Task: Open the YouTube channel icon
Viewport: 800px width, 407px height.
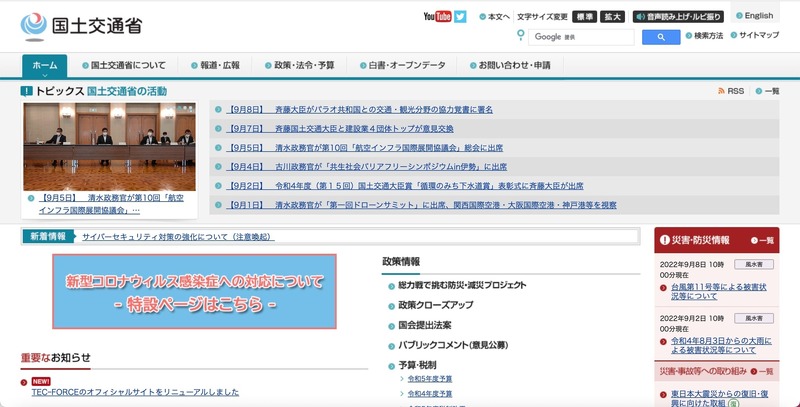Action: [x=437, y=16]
